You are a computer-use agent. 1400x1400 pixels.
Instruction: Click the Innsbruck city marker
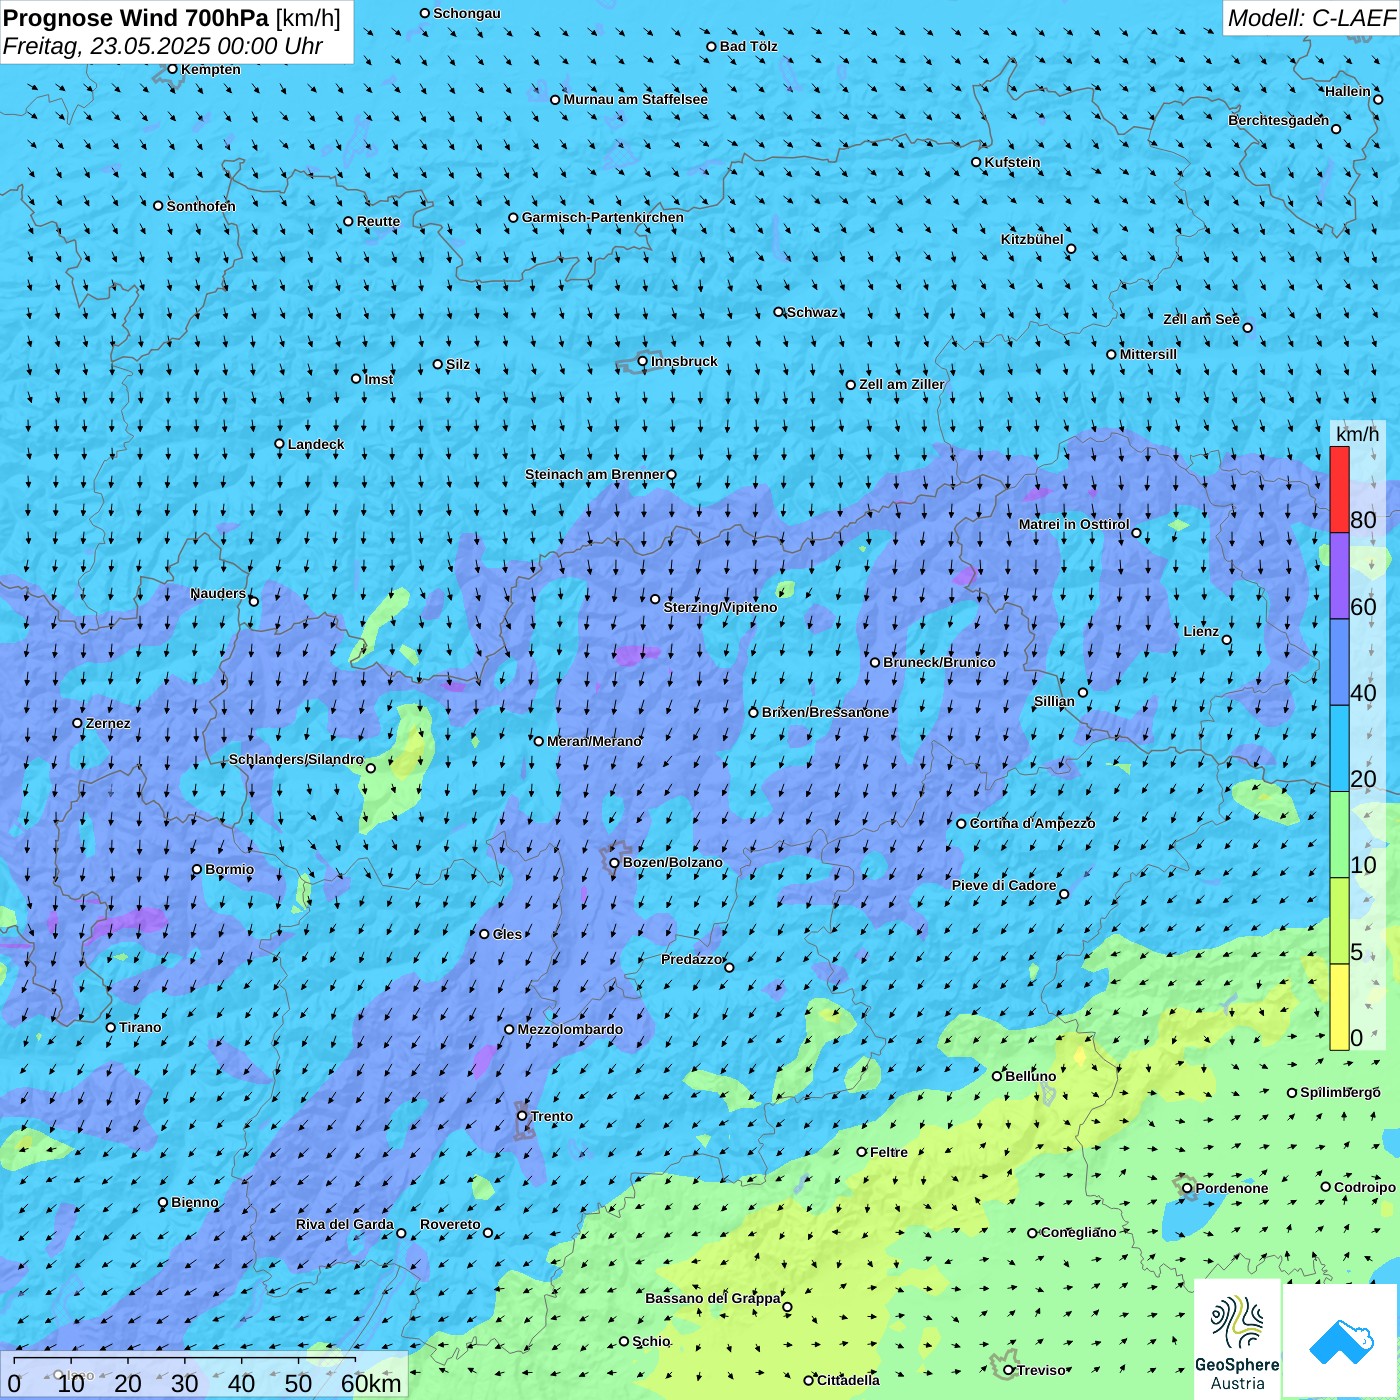click(x=642, y=361)
